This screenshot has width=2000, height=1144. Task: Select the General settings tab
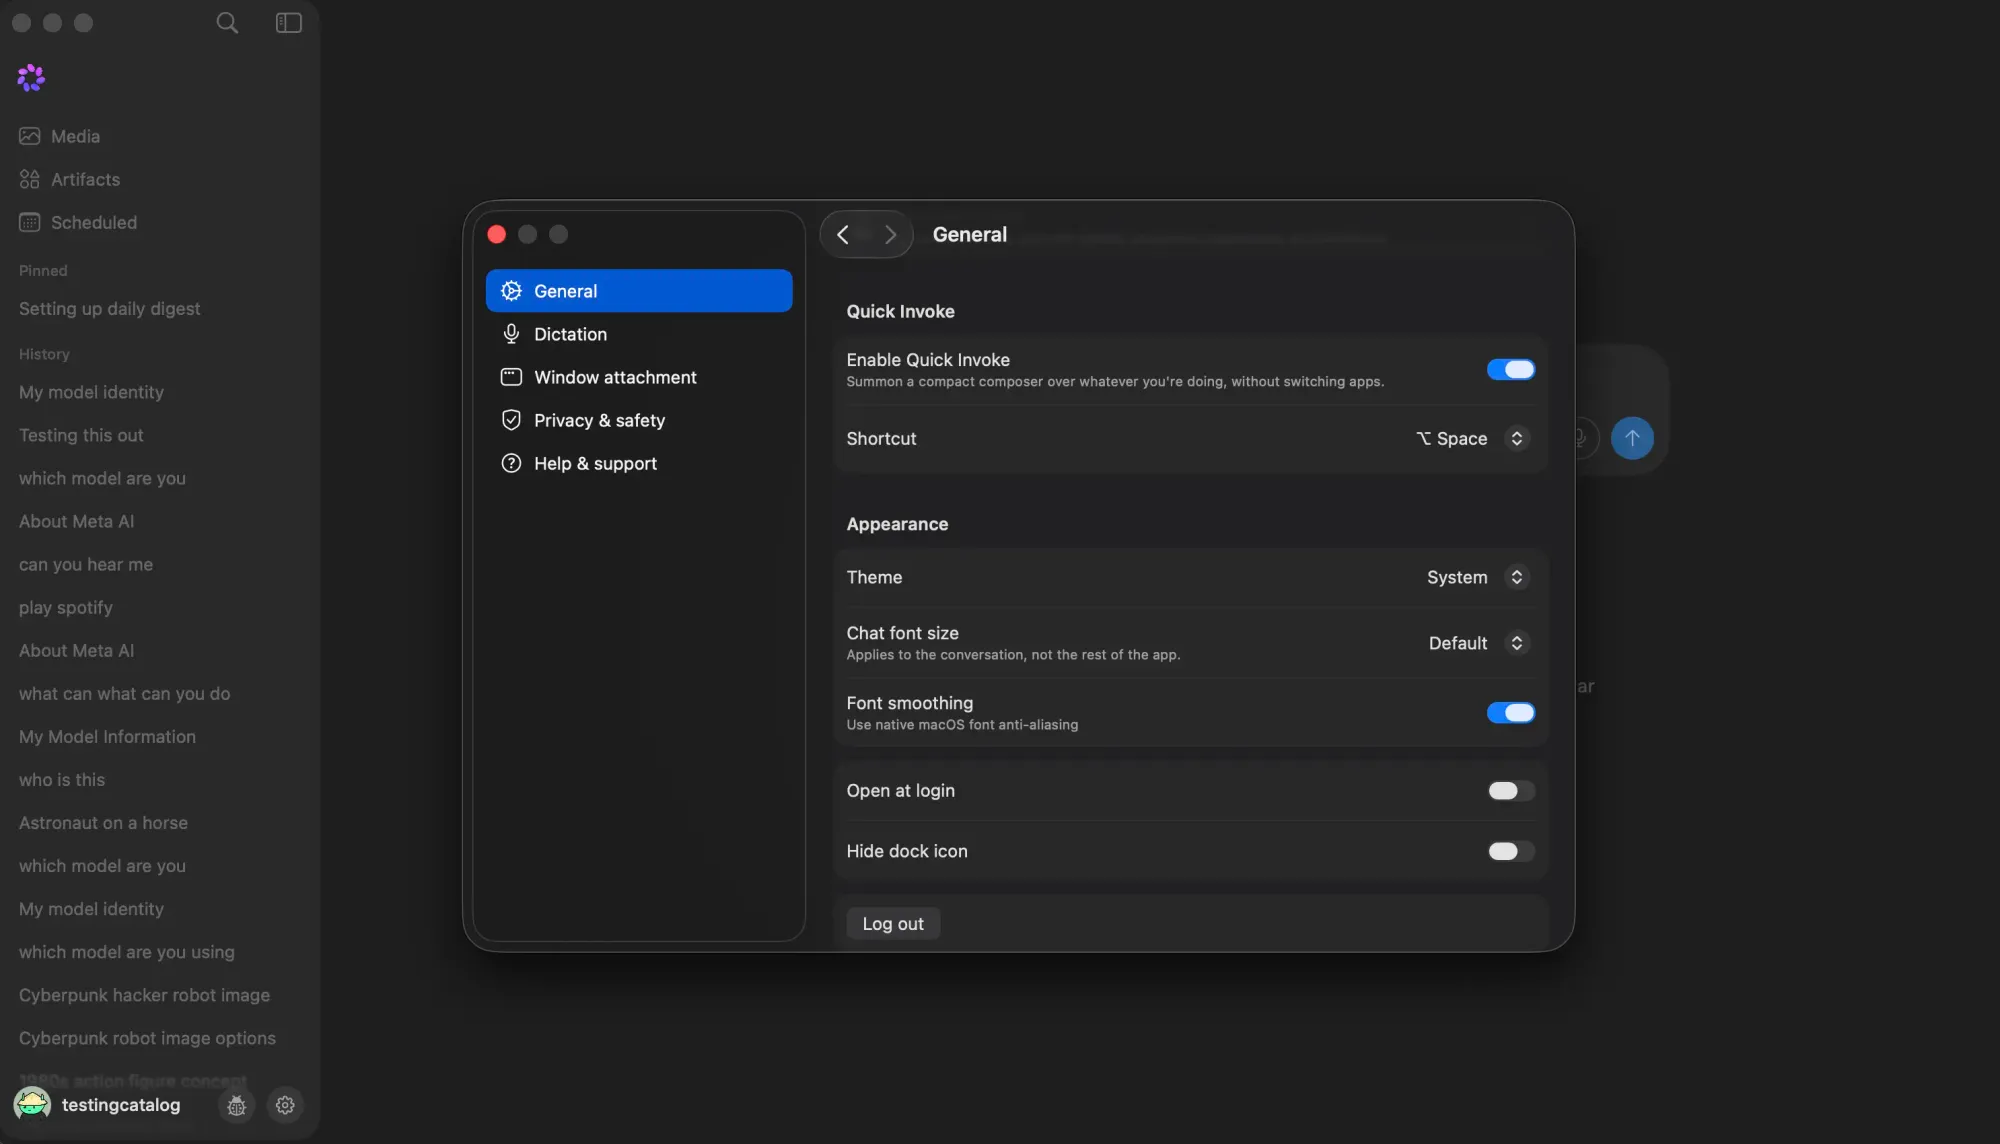click(639, 291)
